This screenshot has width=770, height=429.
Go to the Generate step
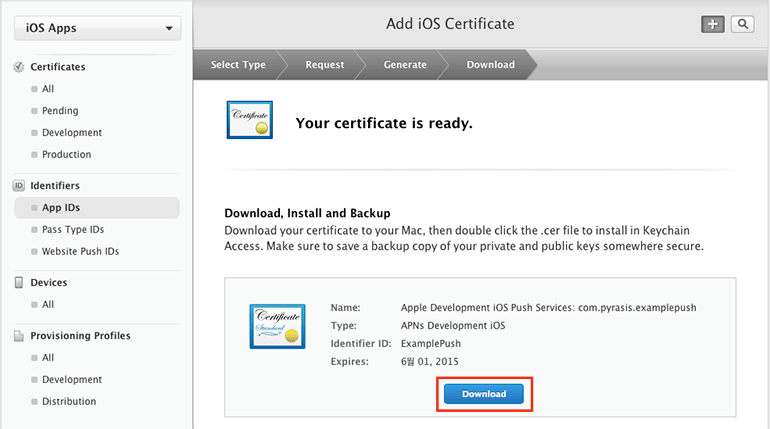(x=405, y=65)
